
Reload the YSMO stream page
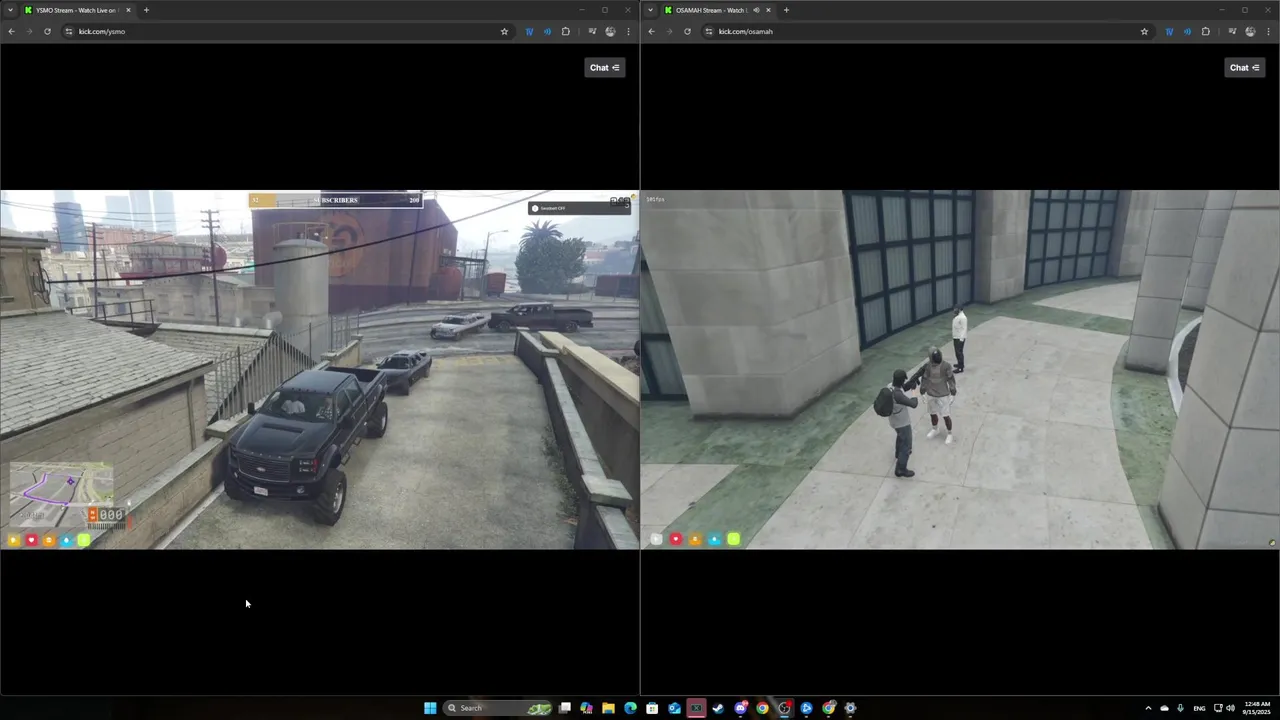[47, 31]
